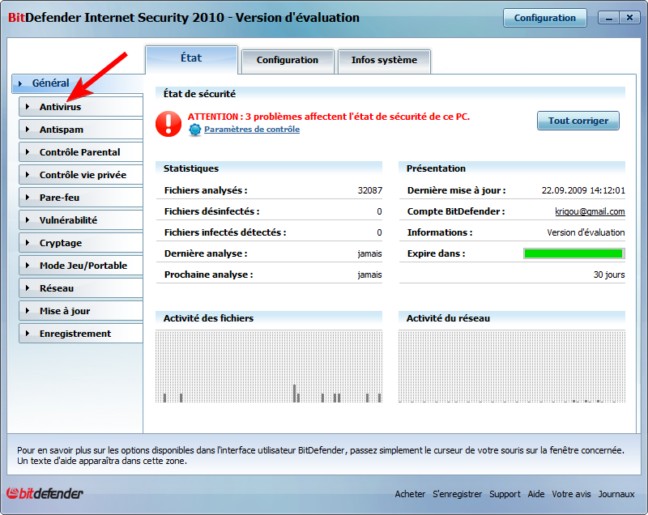Open the Journaux link
Screen dimensions: 648x515
[x=616, y=494]
